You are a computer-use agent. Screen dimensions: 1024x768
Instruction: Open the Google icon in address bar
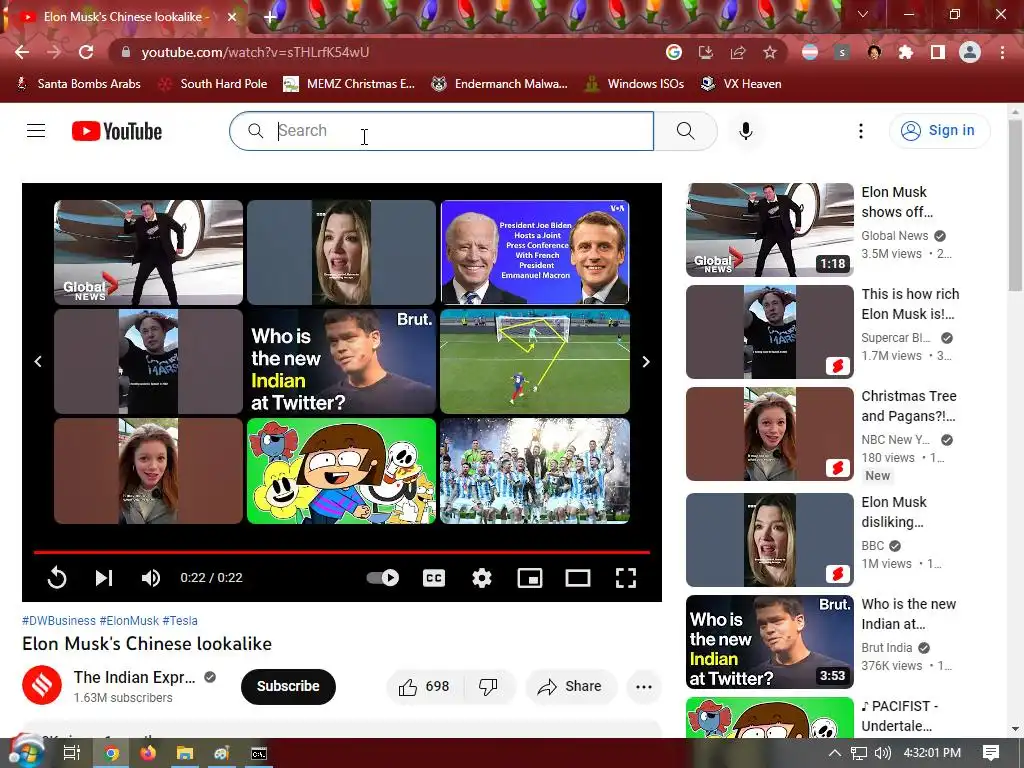(x=674, y=52)
